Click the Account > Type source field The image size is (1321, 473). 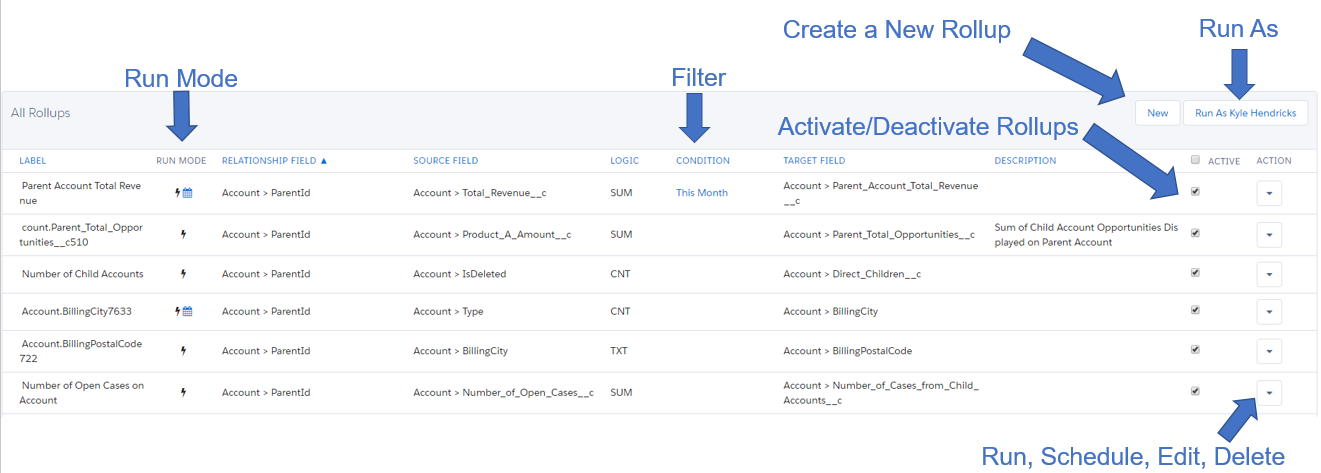(448, 312)
